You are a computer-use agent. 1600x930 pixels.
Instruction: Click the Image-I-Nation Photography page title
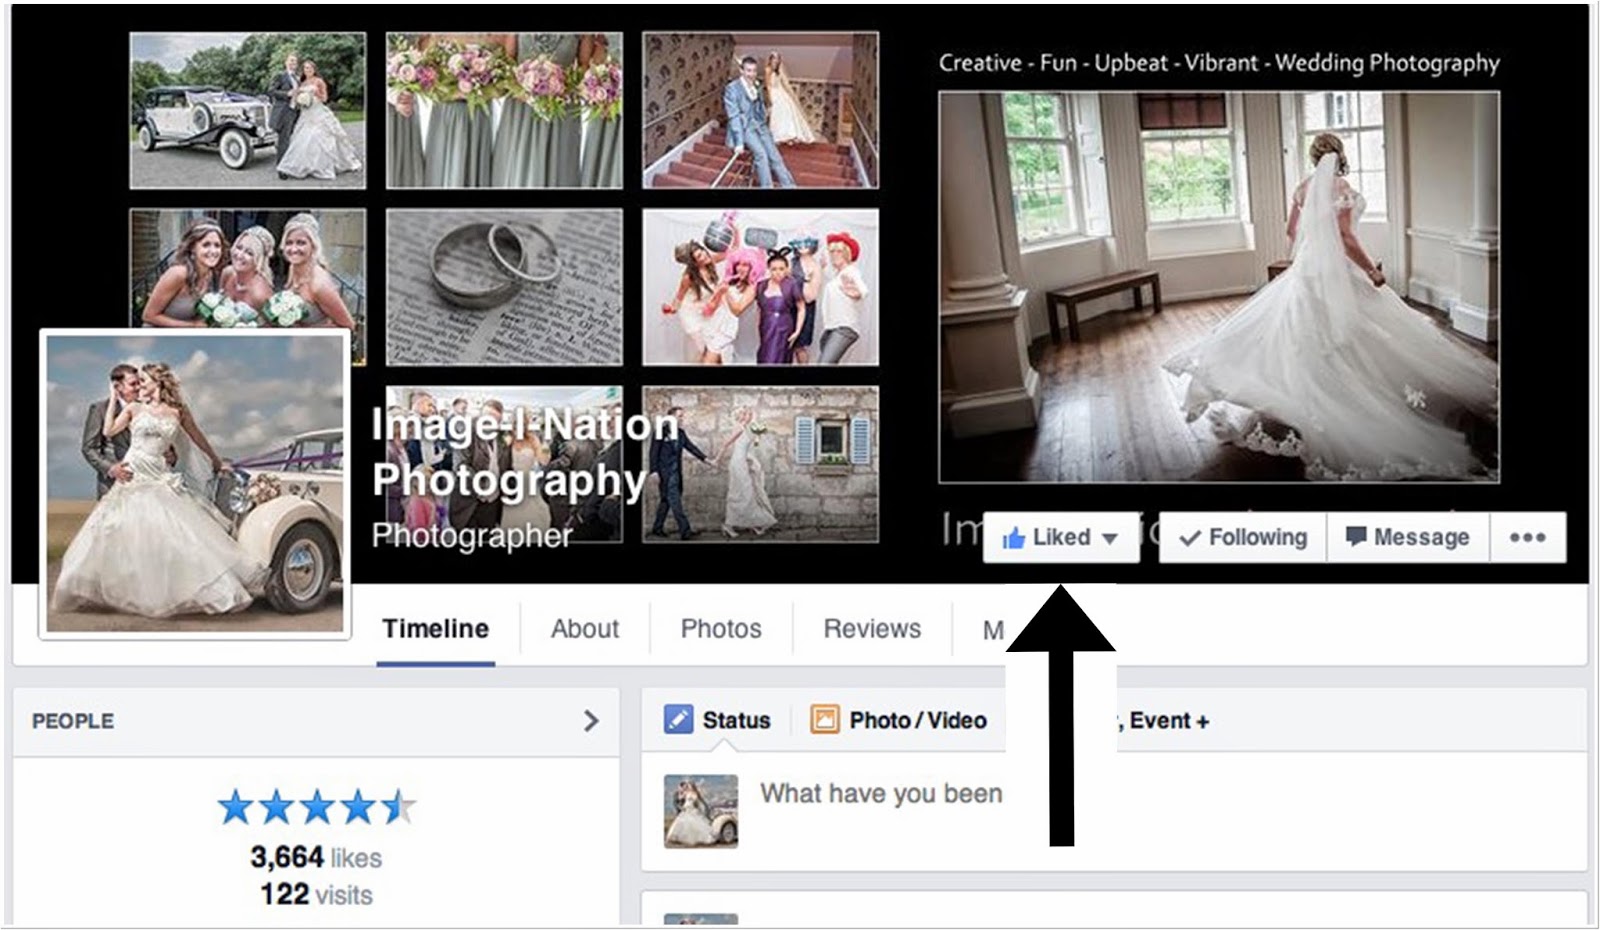point(525,452)
